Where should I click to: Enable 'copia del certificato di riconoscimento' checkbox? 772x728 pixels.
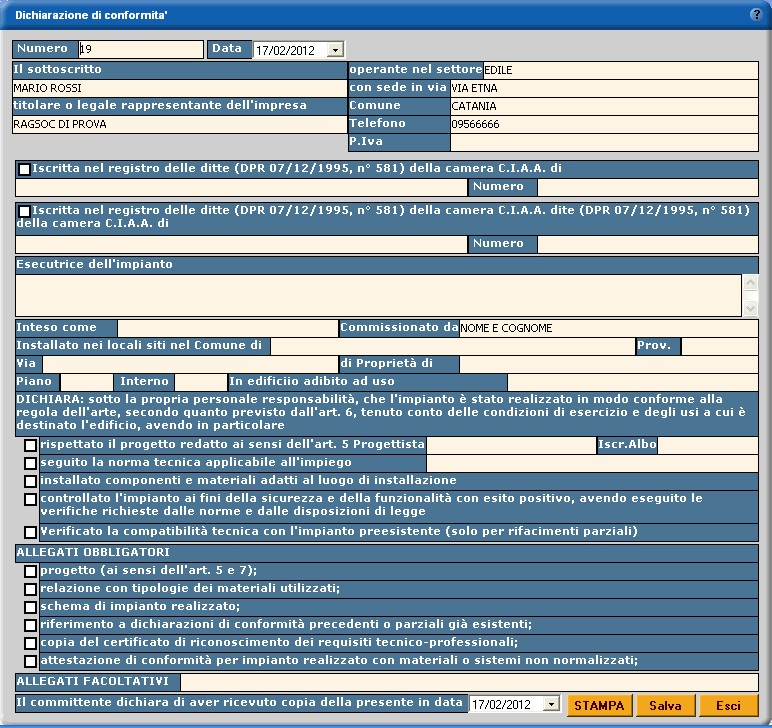31,643
